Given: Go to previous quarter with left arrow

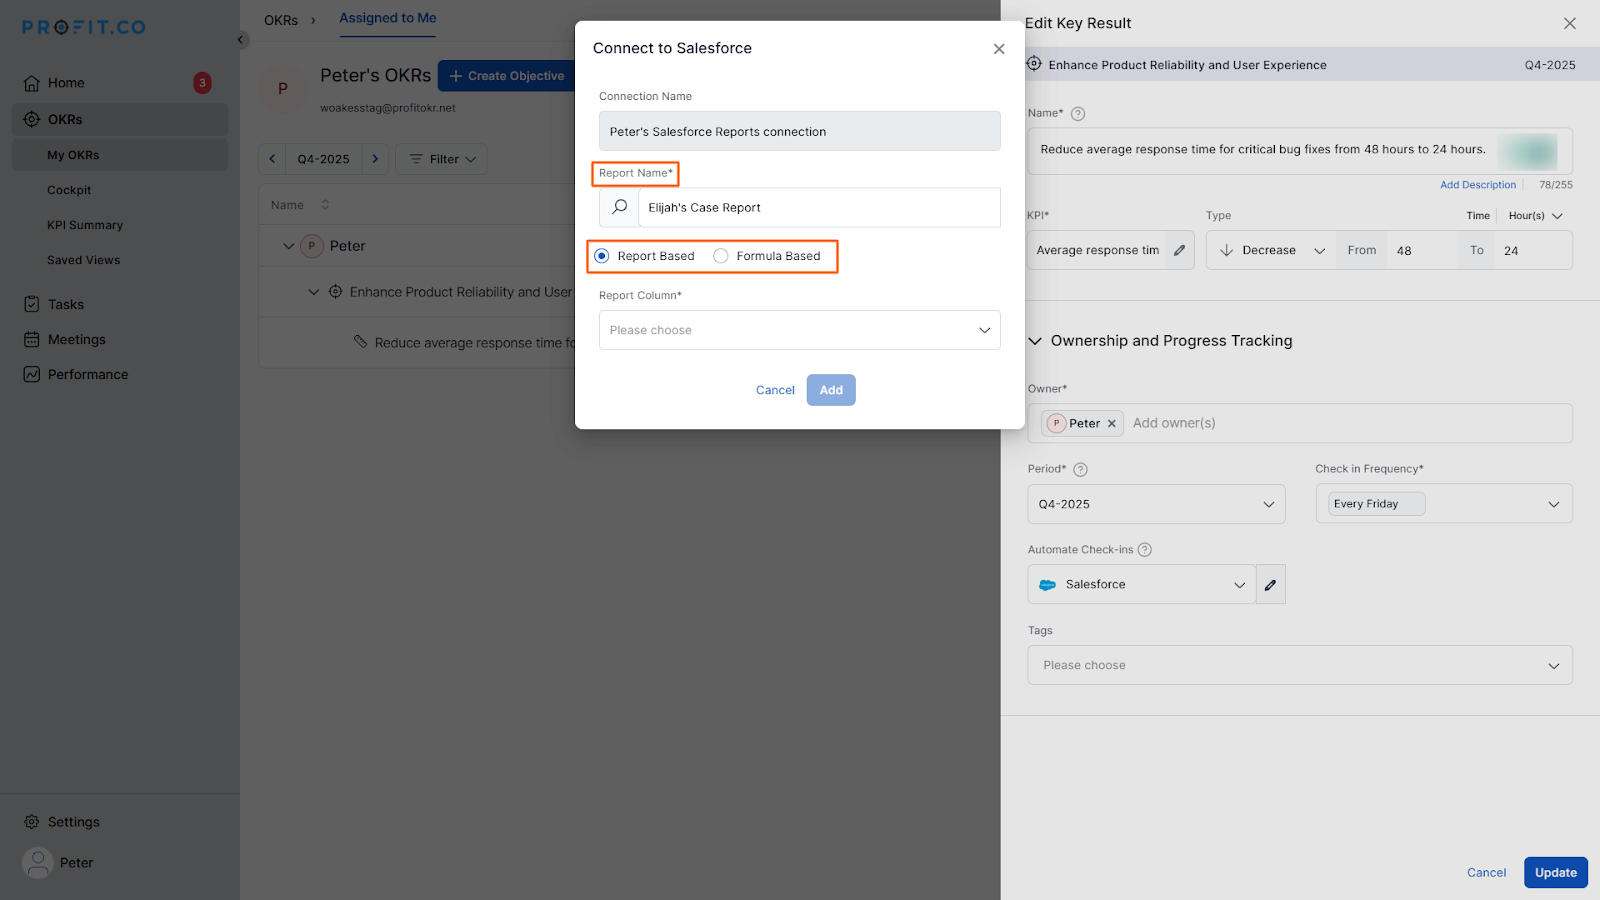Looking at the screenshot, I should (272, 159).
